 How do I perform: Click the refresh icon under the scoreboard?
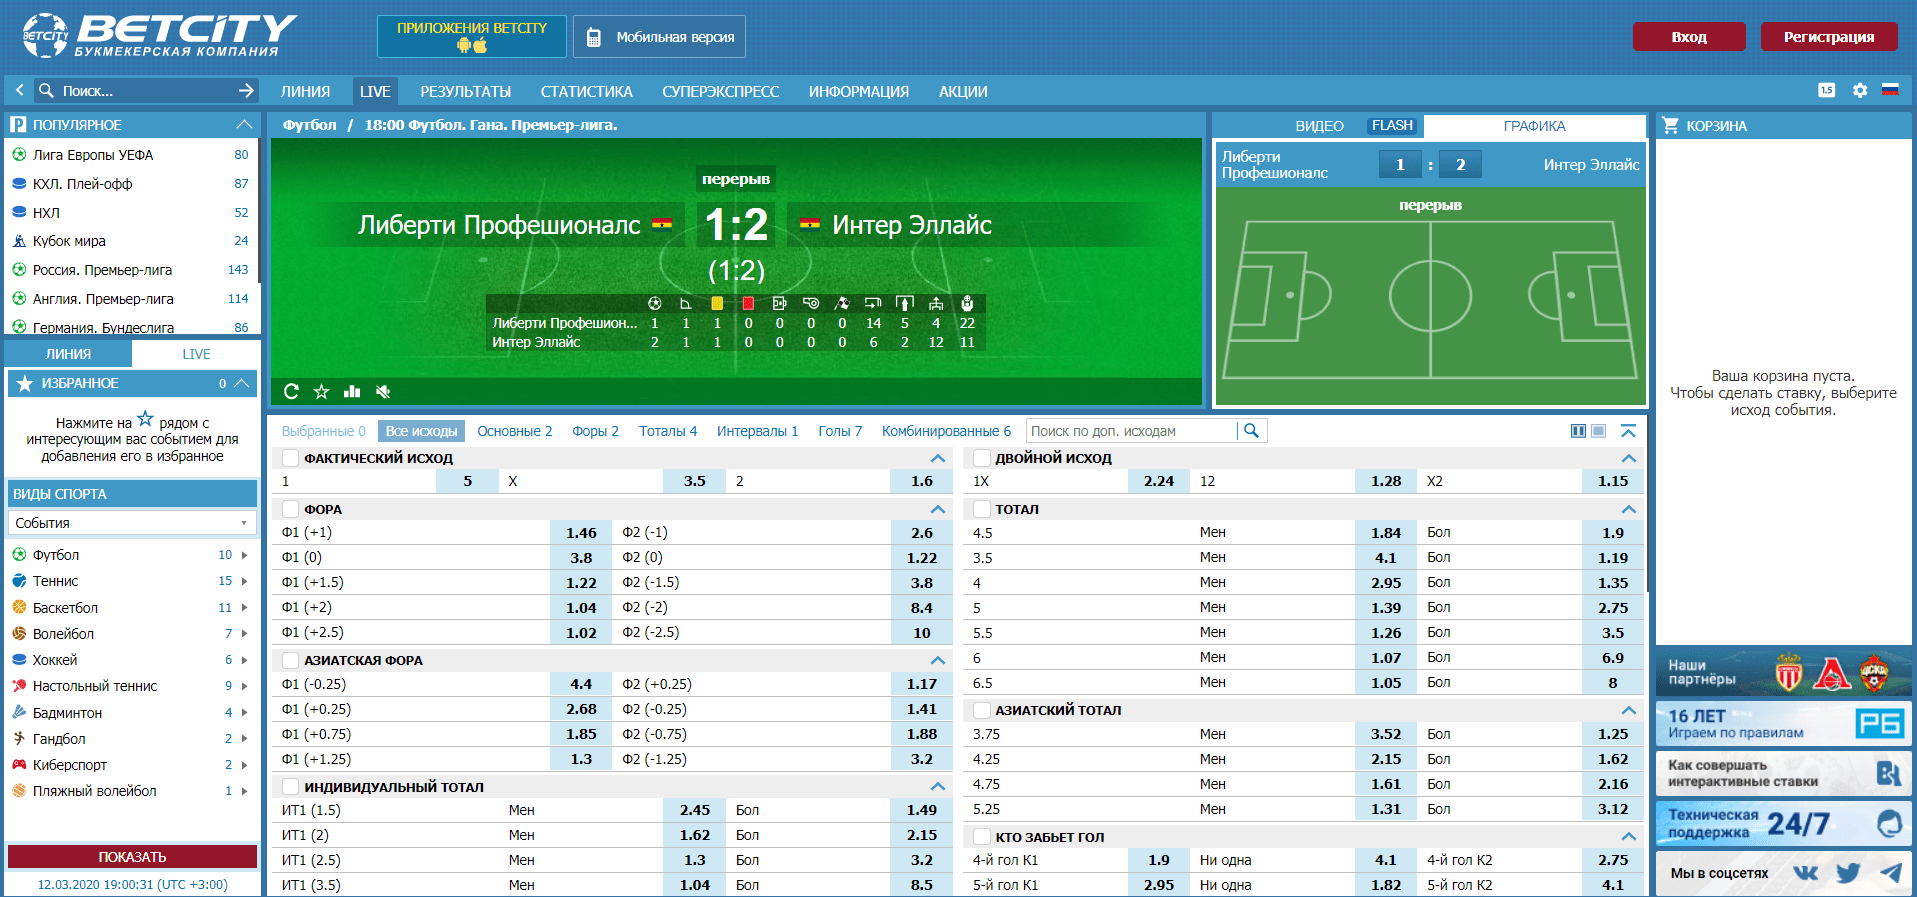pyautogui.click(x=291, y=391)
